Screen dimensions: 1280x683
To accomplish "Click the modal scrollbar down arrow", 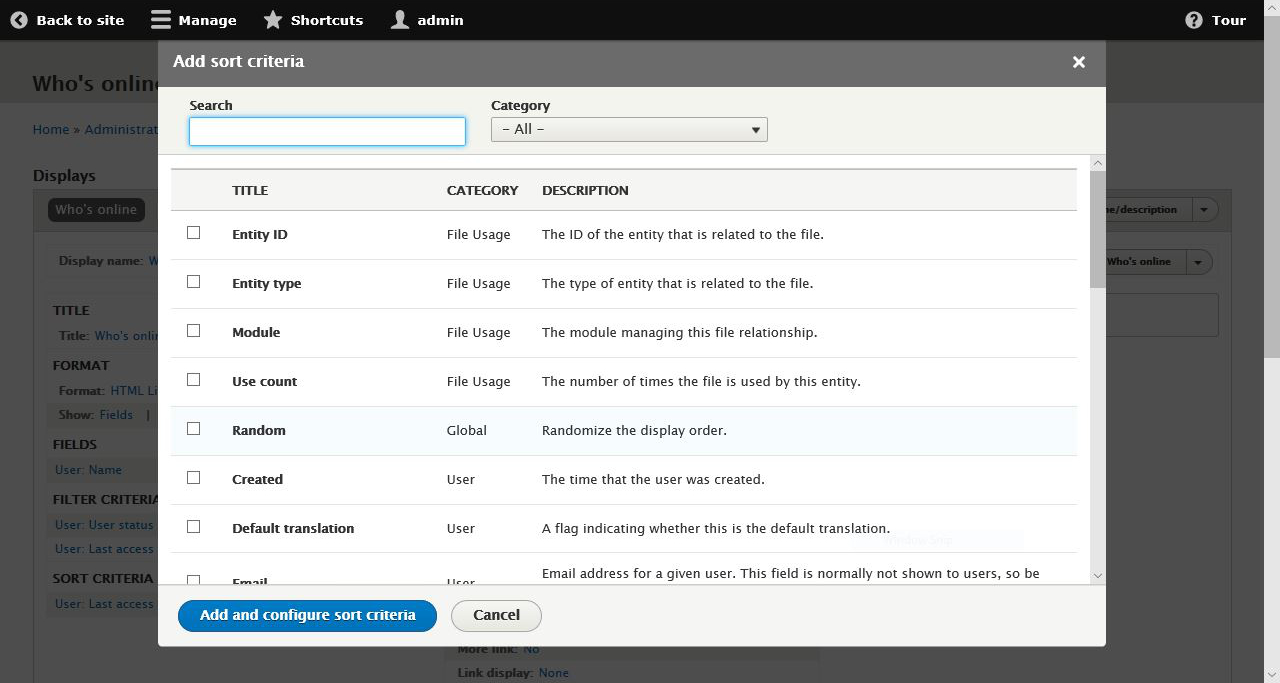I will tap(1097, 575).
